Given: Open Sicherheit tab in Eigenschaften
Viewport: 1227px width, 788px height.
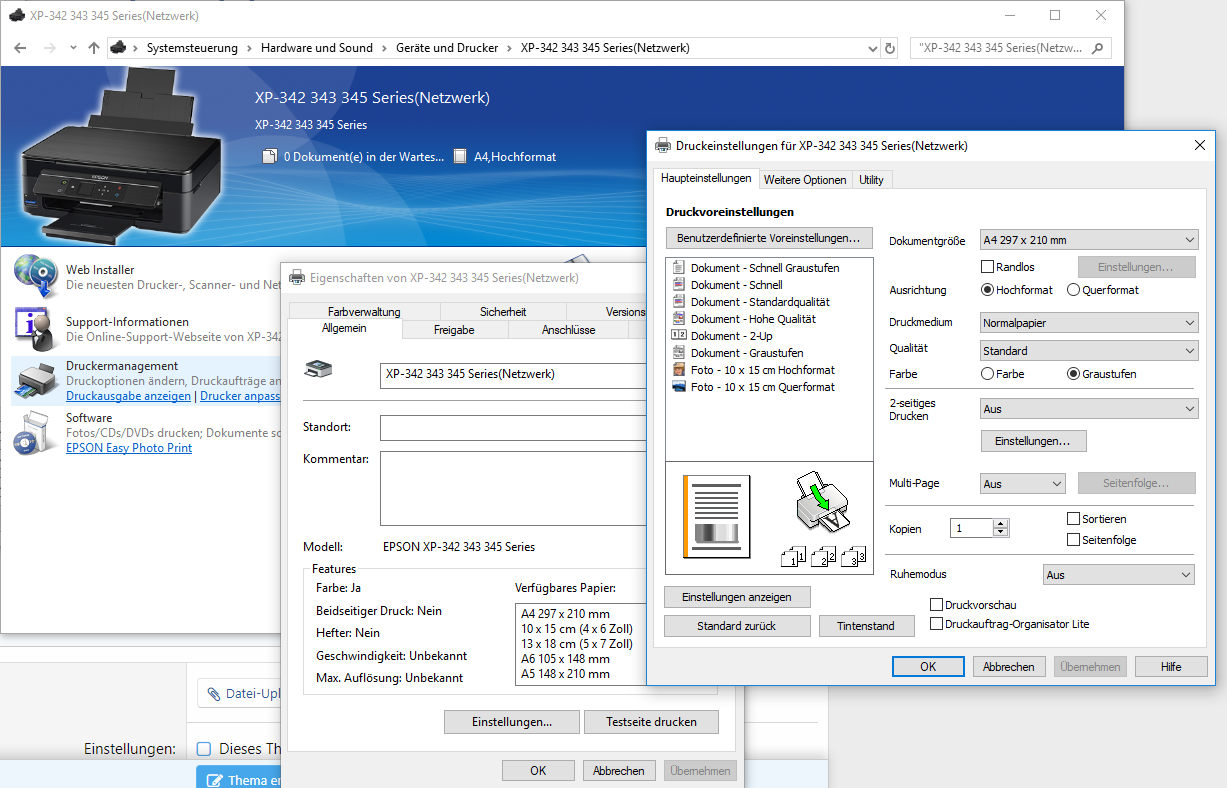Looking at the screenshot, I should point(503,312).
